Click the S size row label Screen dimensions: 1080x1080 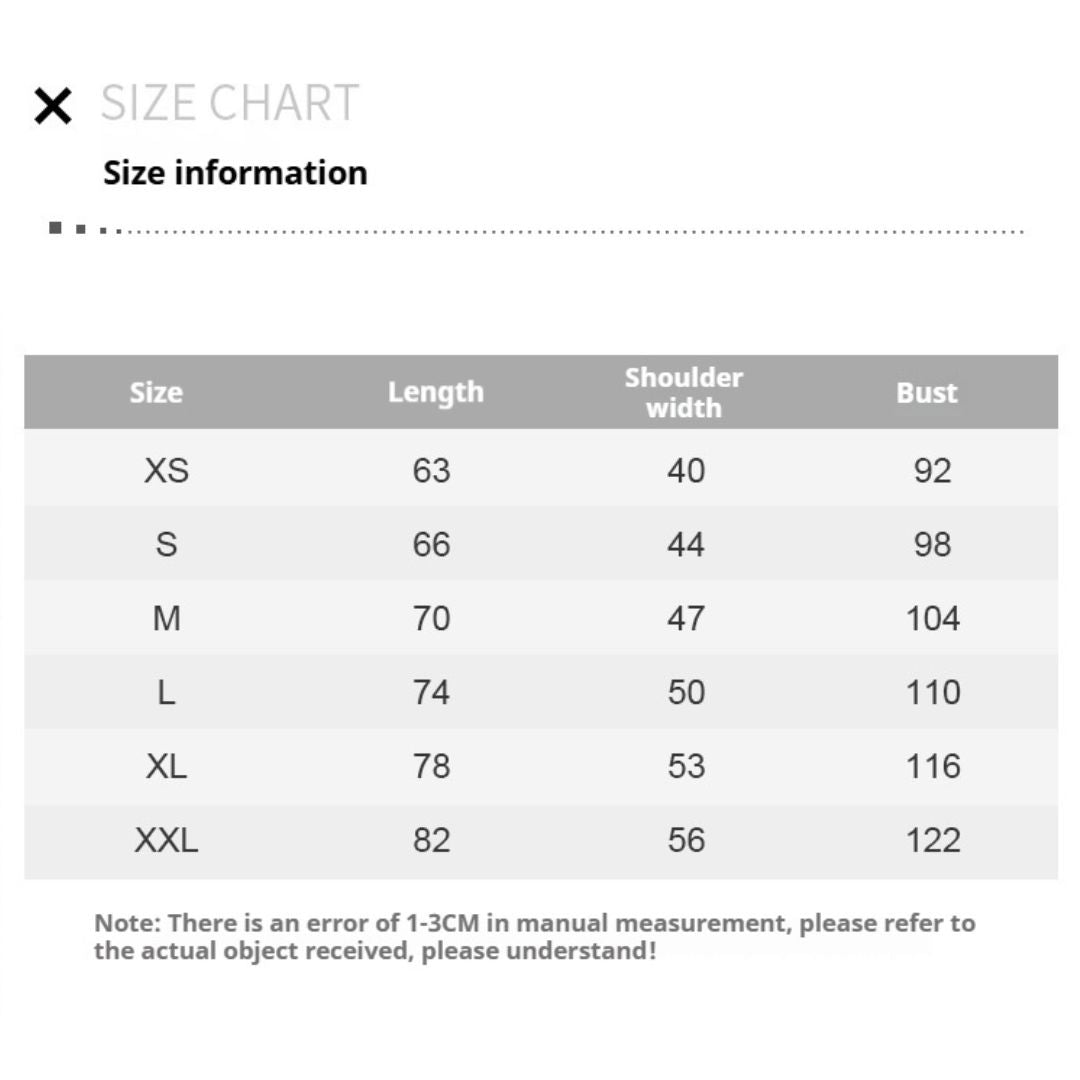point(166,544)
